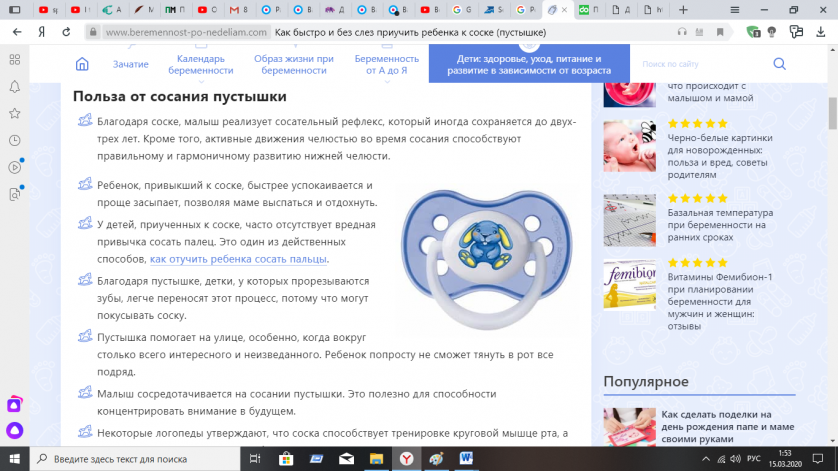The height and width of the screenshot is (471, 838).
Task: Open Word from the taskbar
Action: click(x=466, y=458)
